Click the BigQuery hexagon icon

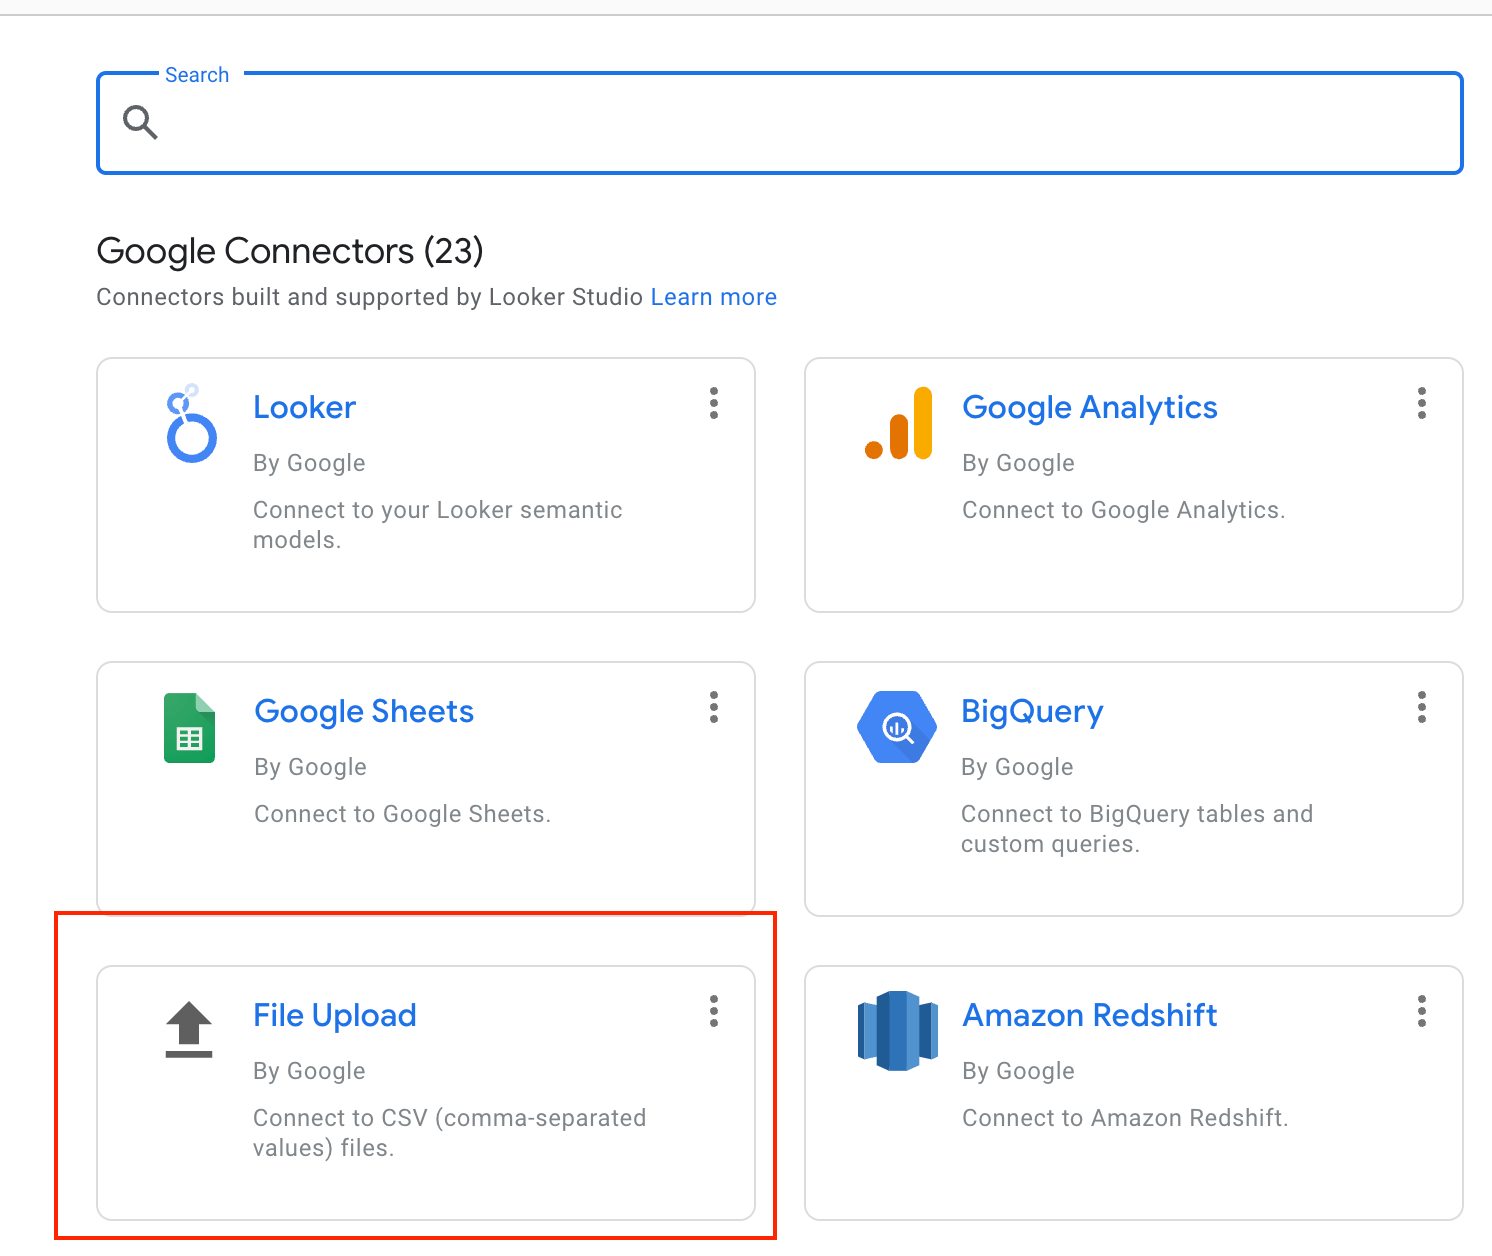coord(897,727)
